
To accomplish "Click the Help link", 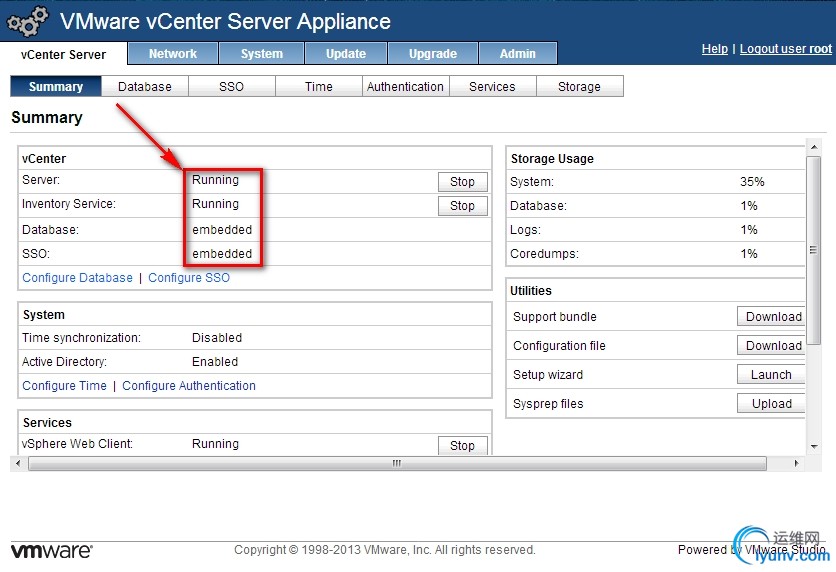I will click(x=714, y=49).
